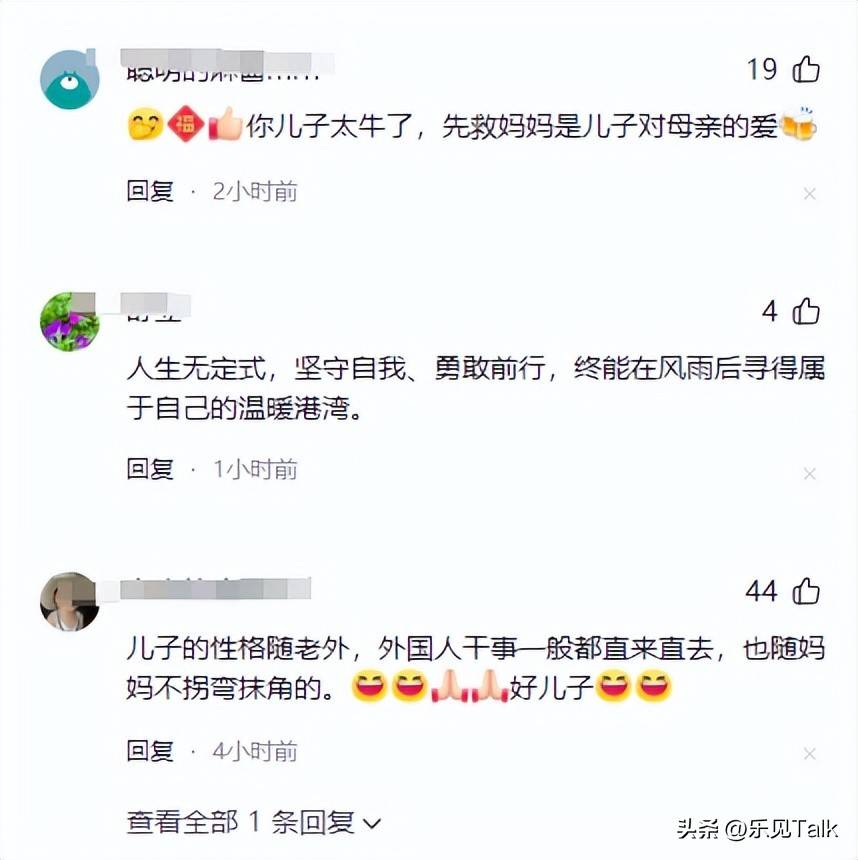
Task: Dismiss the third comment with x icon
Action: [809, 754]
